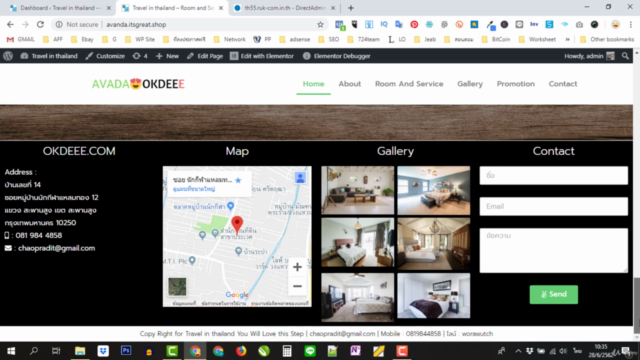Open Dropbox from the taskbar
Image resolution: width=640 pixels, height=360 pixels.
click(103, 351)
